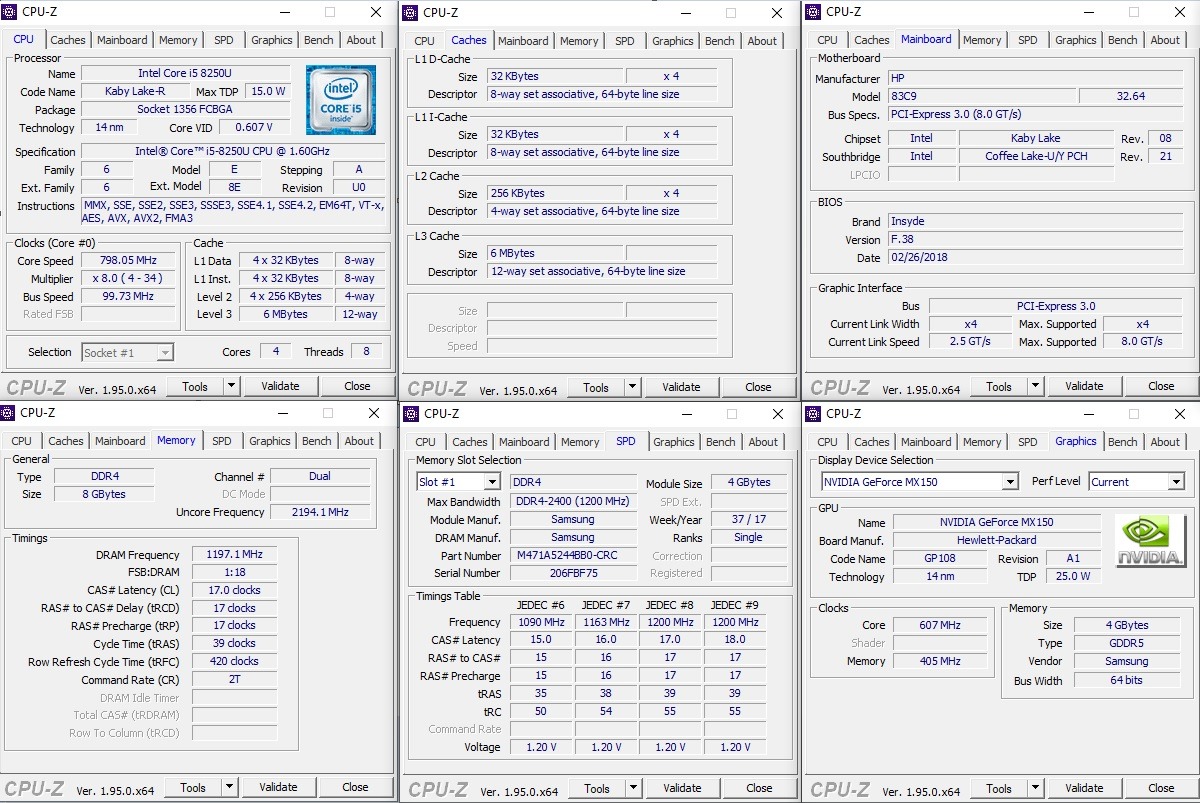The height and width of the screenshot is (803, 1200).
Task: Click Max Bandwidth DDR4-2400 field
Action: [573, 501]
